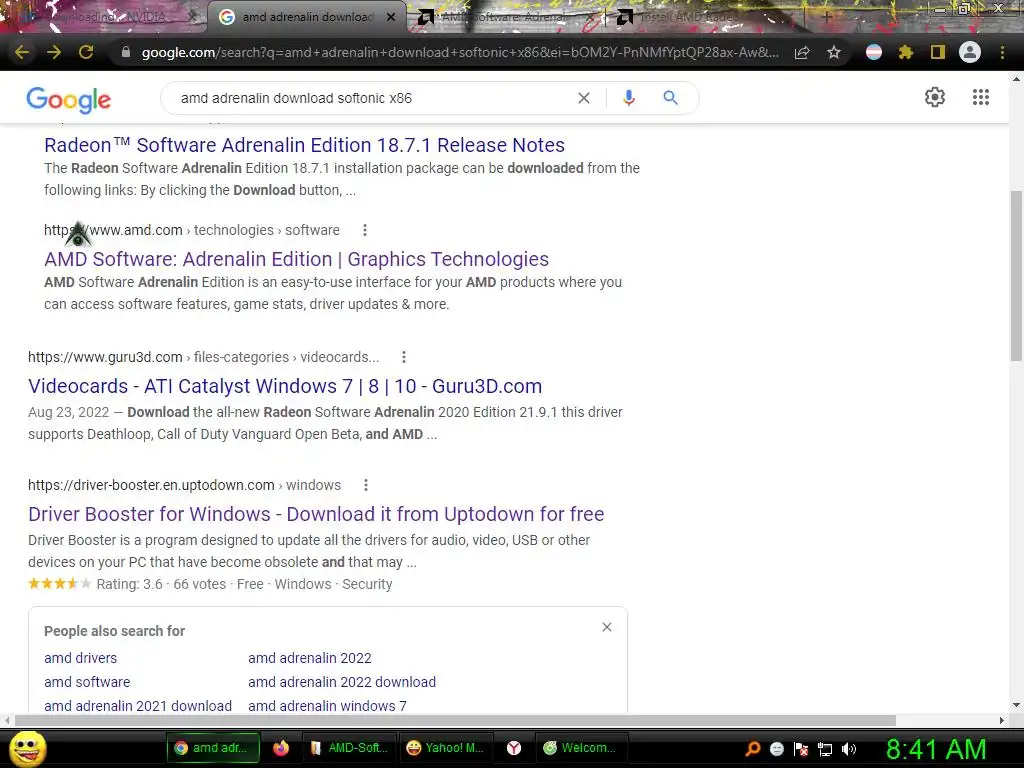Clear the search box text
This screenshot has height=768, width=1024.
584,98
